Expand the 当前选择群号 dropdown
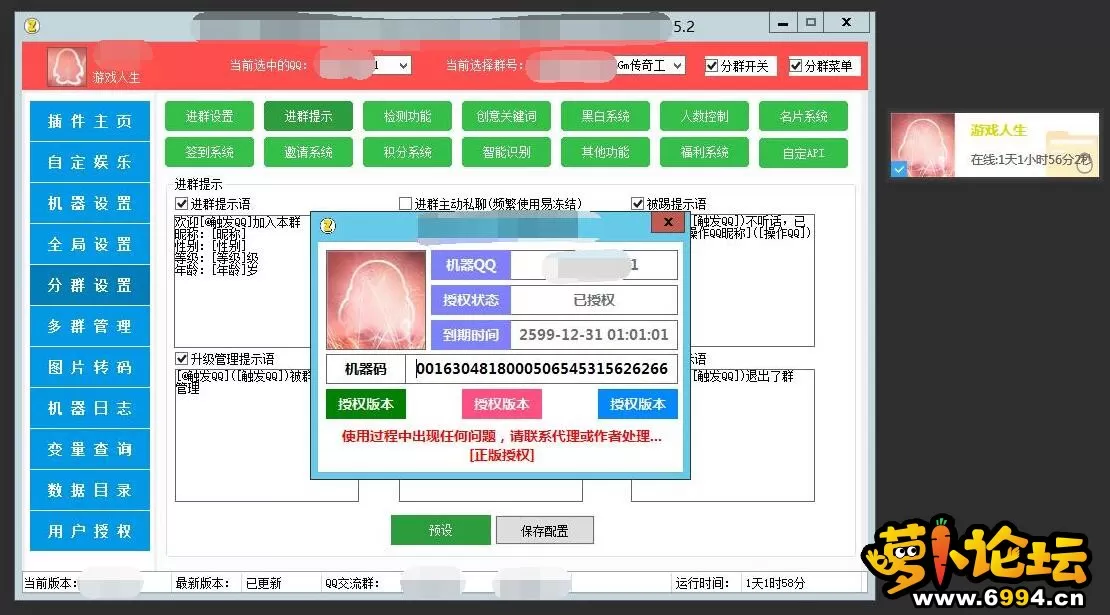1110x615 pixels. click(x=677, y=66)
